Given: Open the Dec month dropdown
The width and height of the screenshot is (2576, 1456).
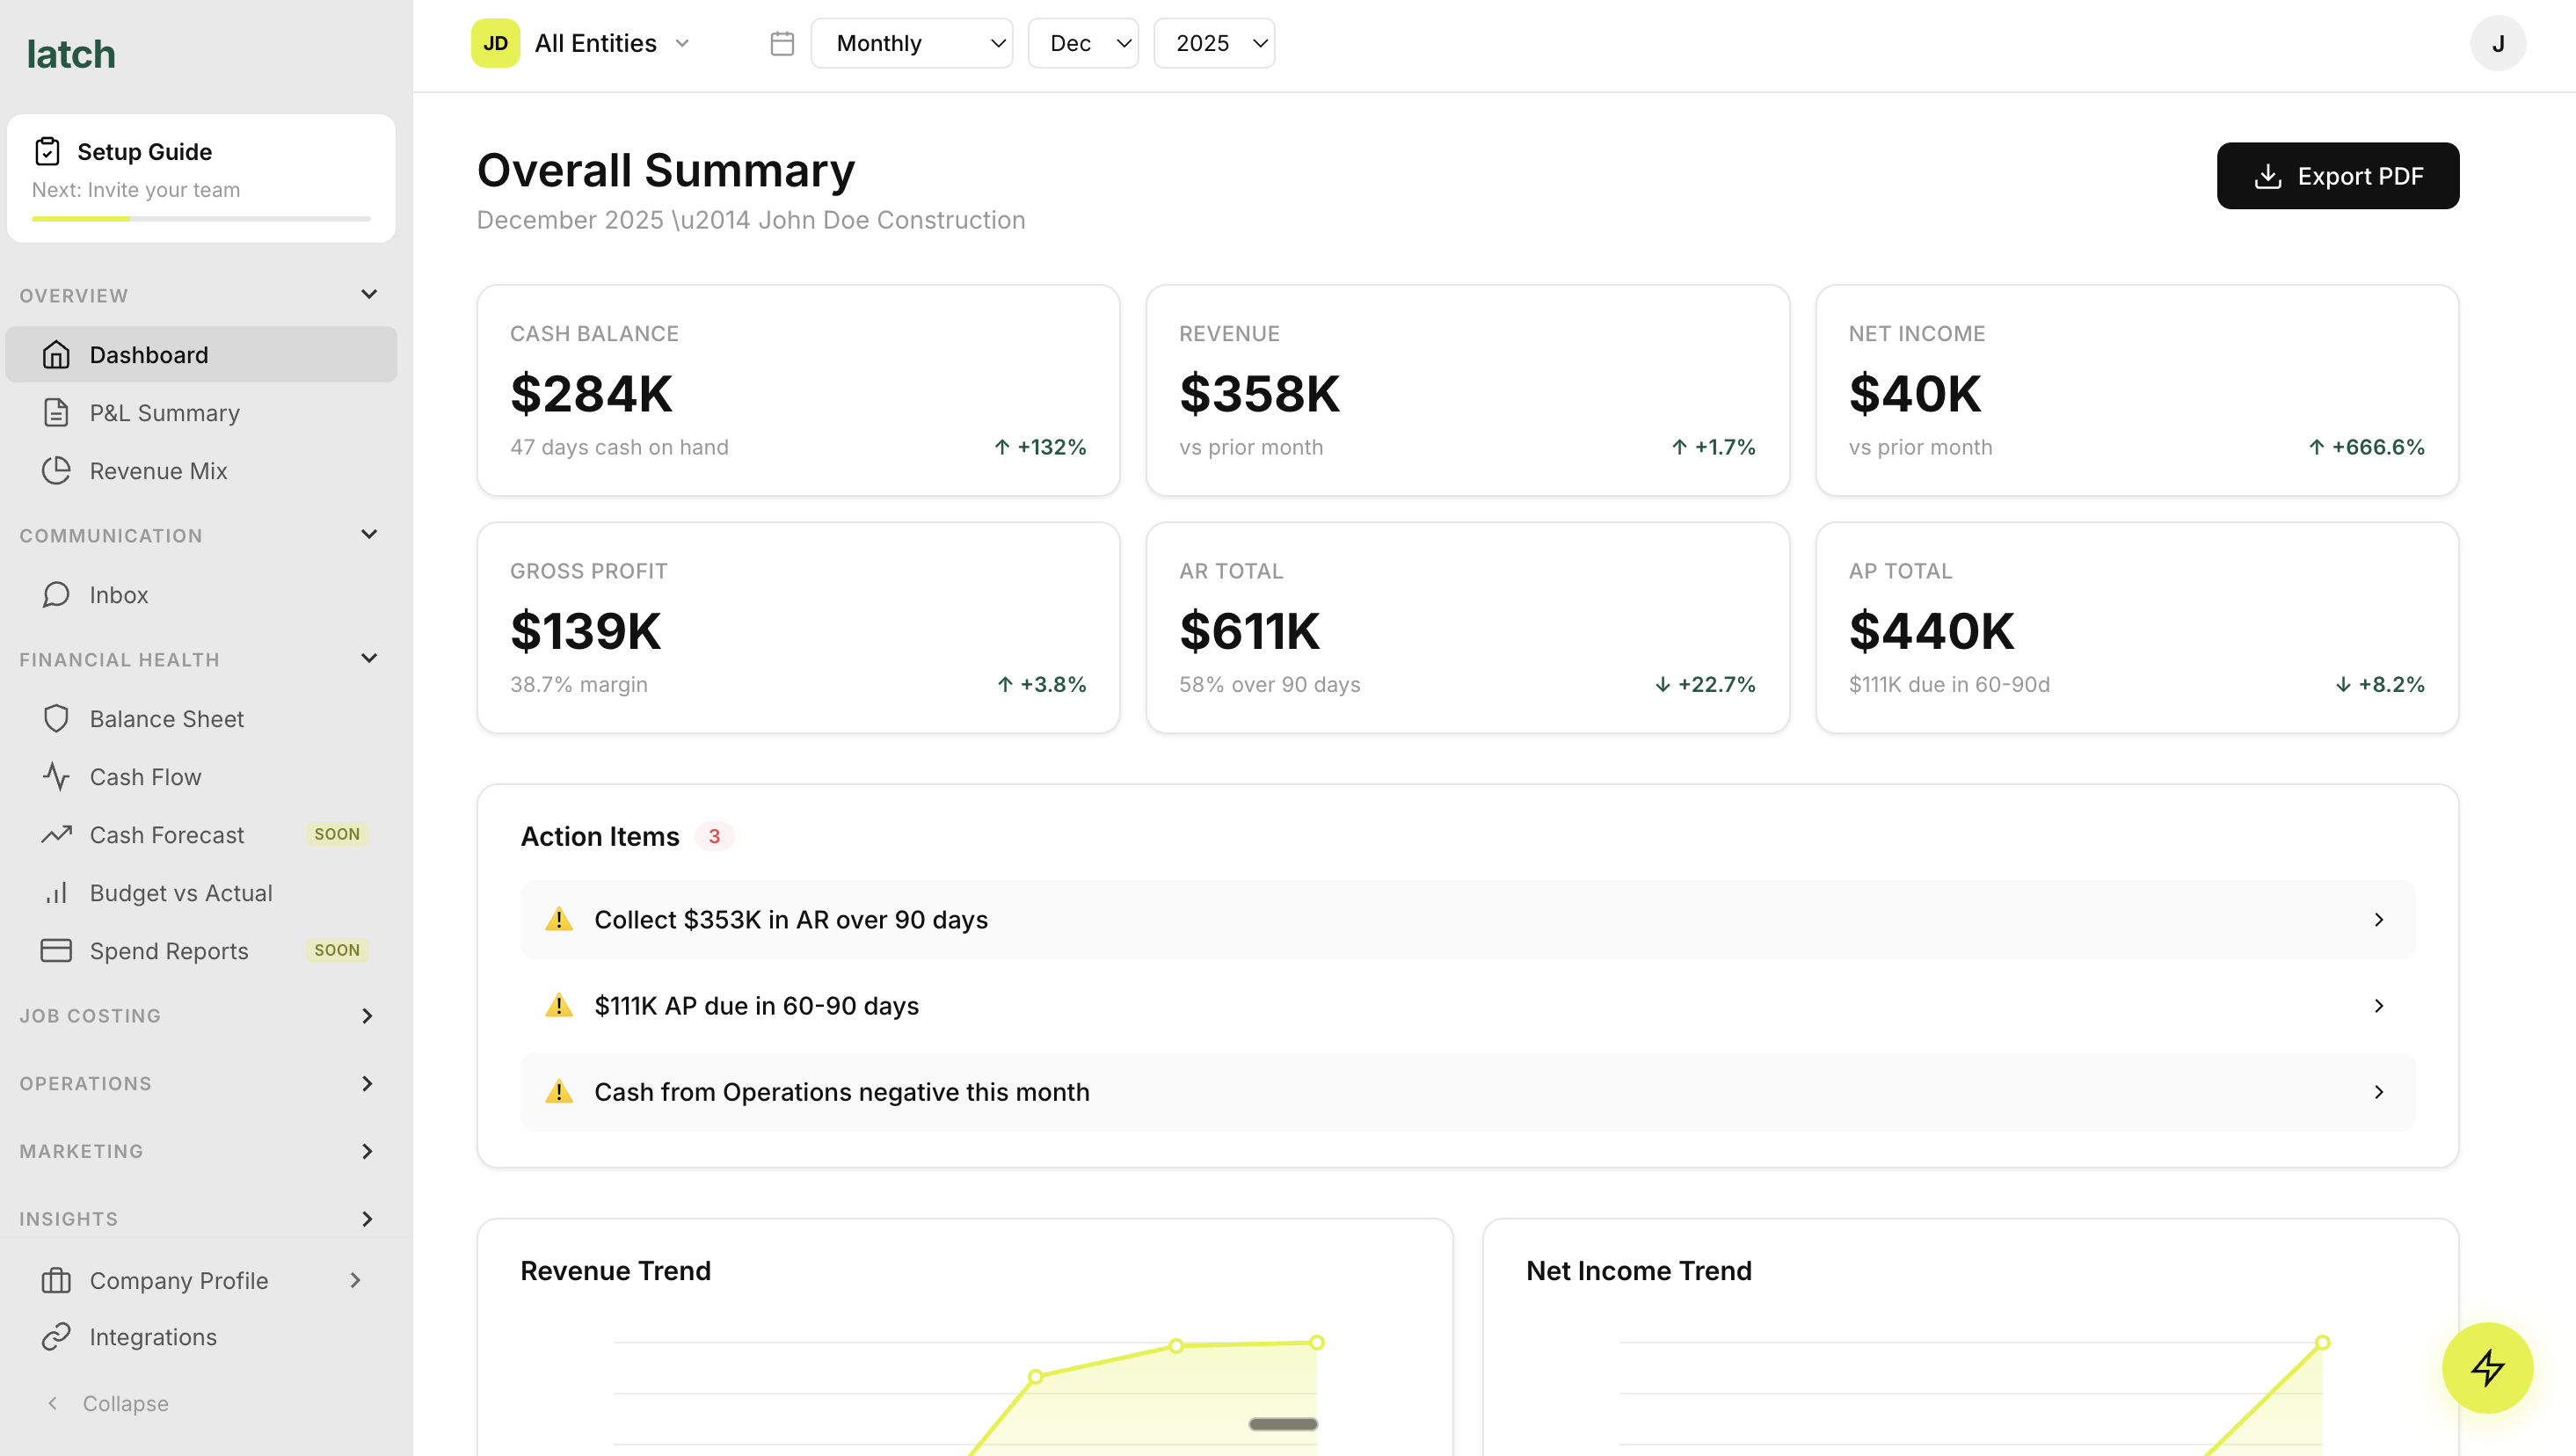Looking at the screenshot, I should tap(1083, 43).
